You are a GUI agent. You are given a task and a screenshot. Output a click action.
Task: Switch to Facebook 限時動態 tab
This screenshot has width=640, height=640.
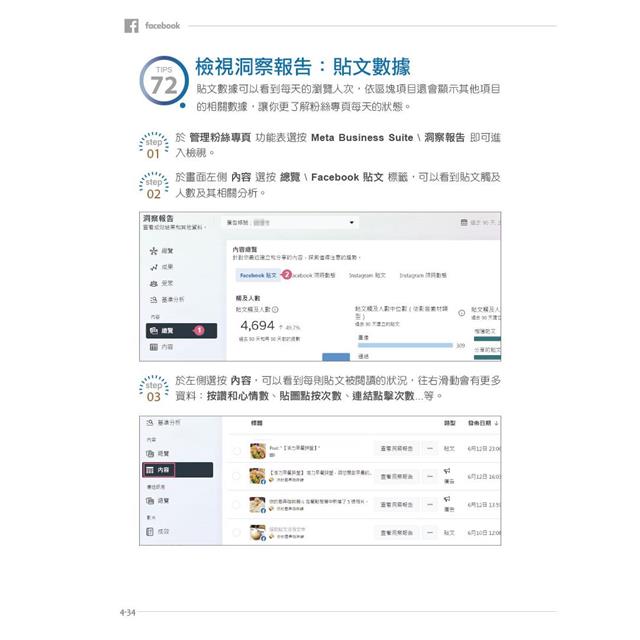pos(313,276)
